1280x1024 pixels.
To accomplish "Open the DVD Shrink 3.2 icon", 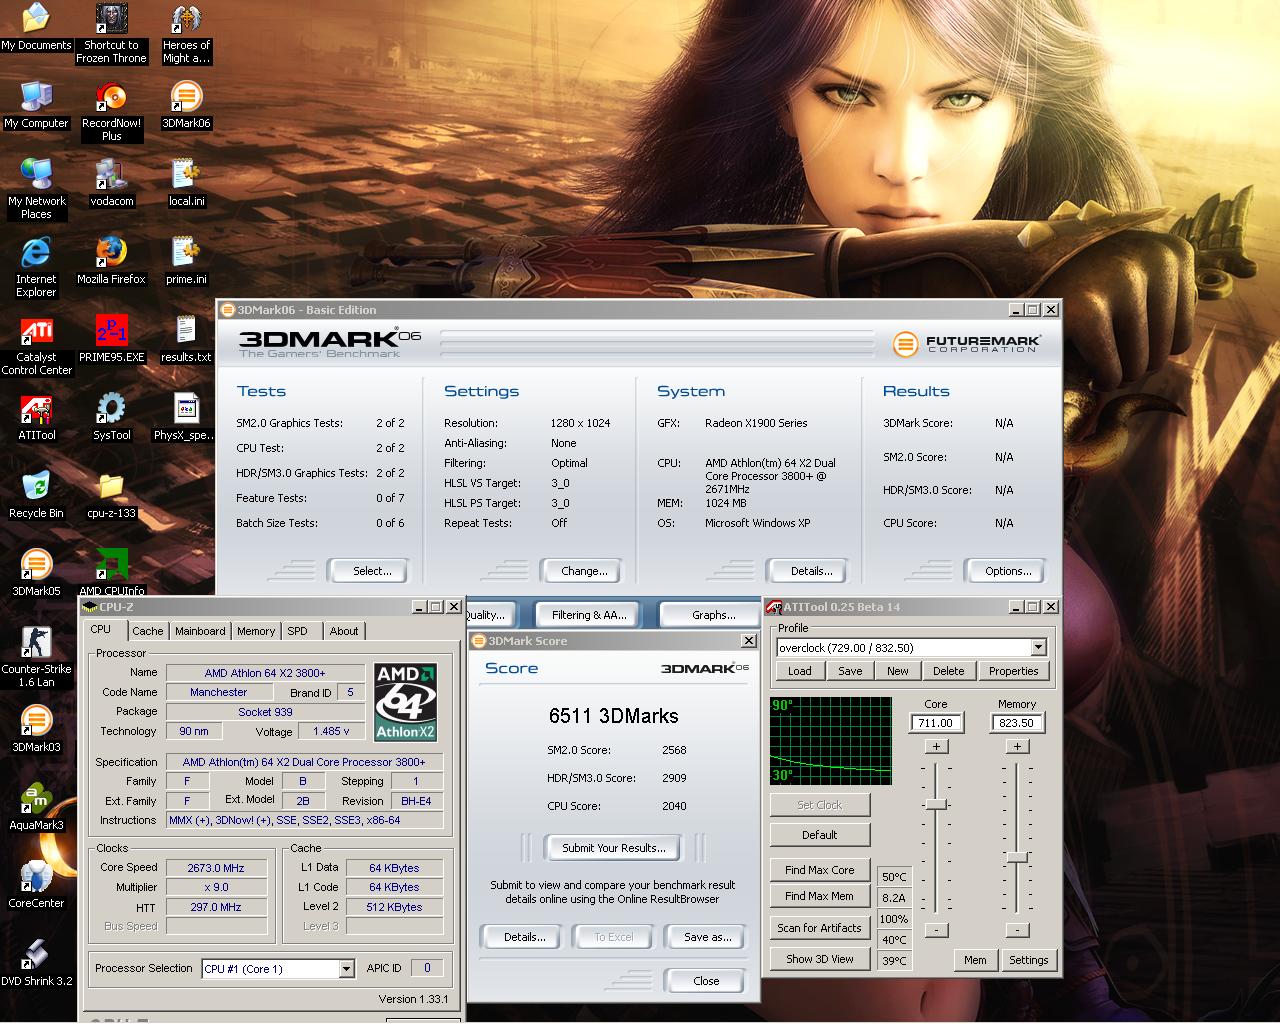I will [x=36, y=955].
